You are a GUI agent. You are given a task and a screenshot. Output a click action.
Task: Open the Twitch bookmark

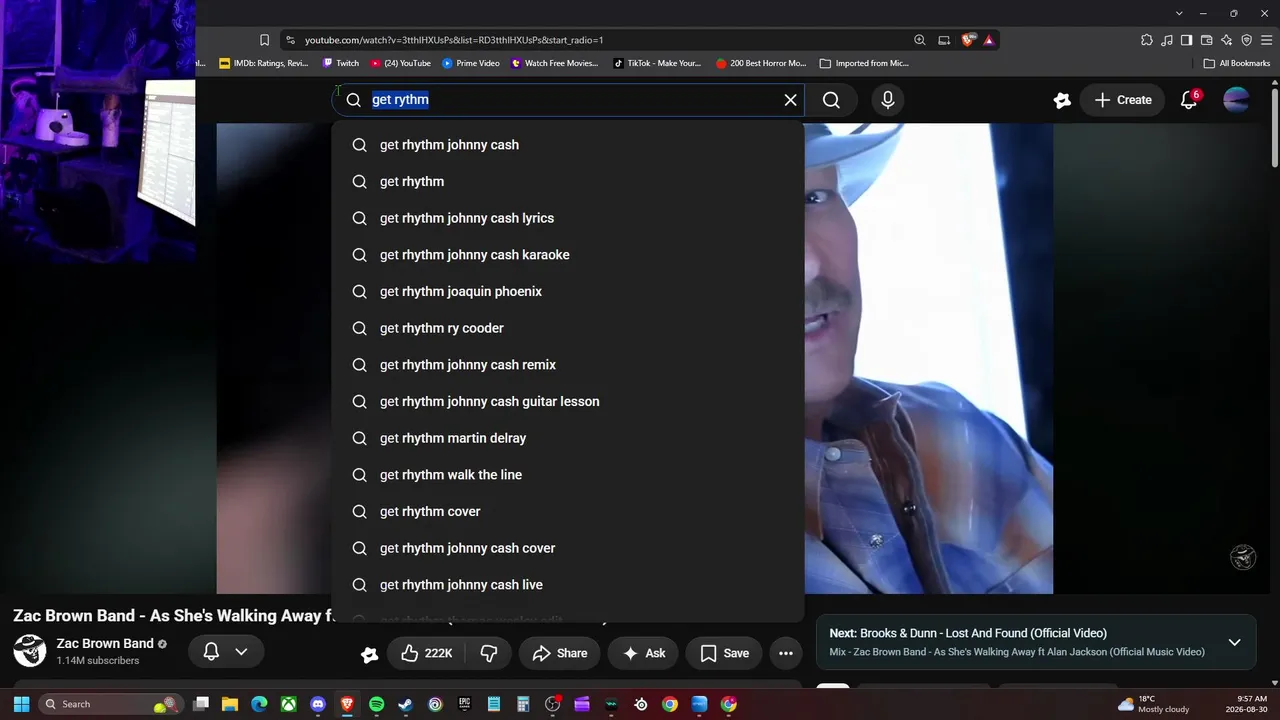click(341, 63)
